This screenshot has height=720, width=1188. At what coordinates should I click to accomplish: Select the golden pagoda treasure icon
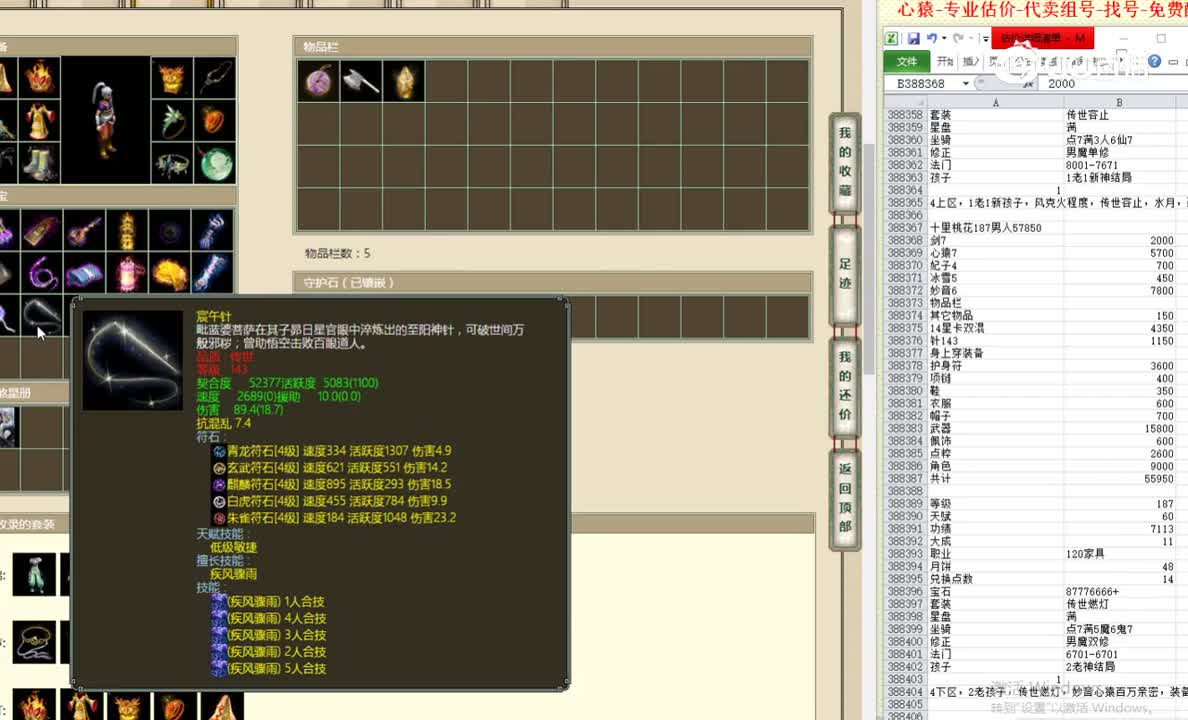coord(127,230)
